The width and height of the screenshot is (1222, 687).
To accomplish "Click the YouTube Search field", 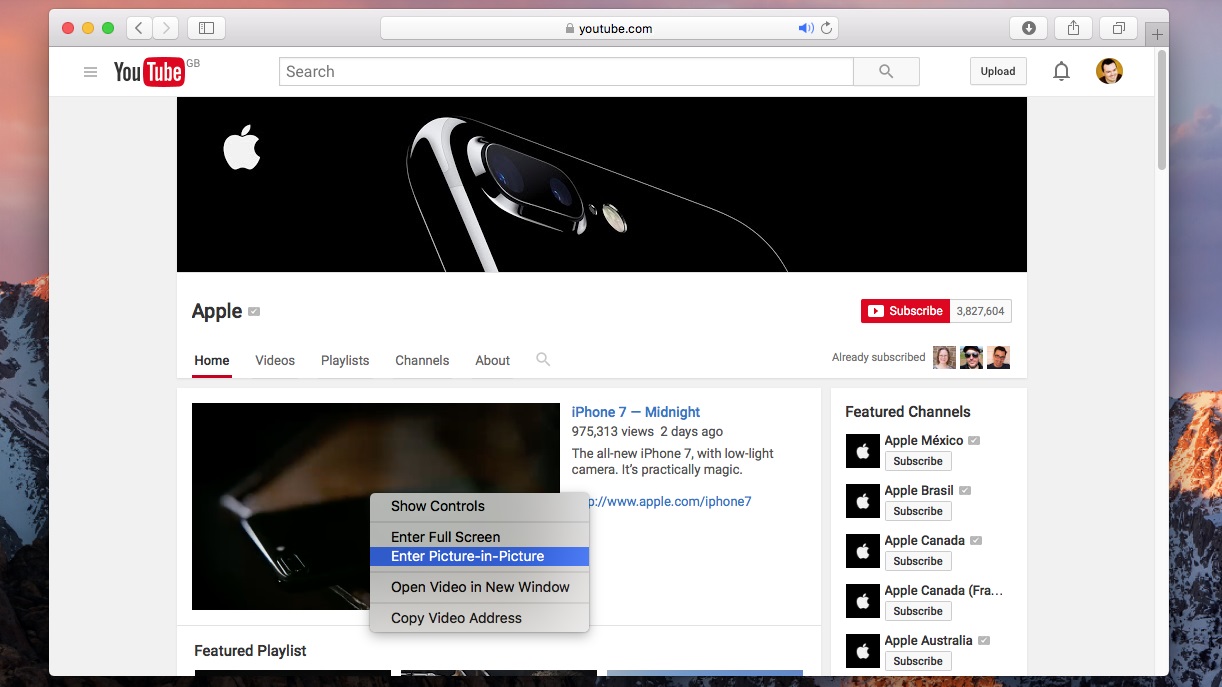I will pos(566,71).
